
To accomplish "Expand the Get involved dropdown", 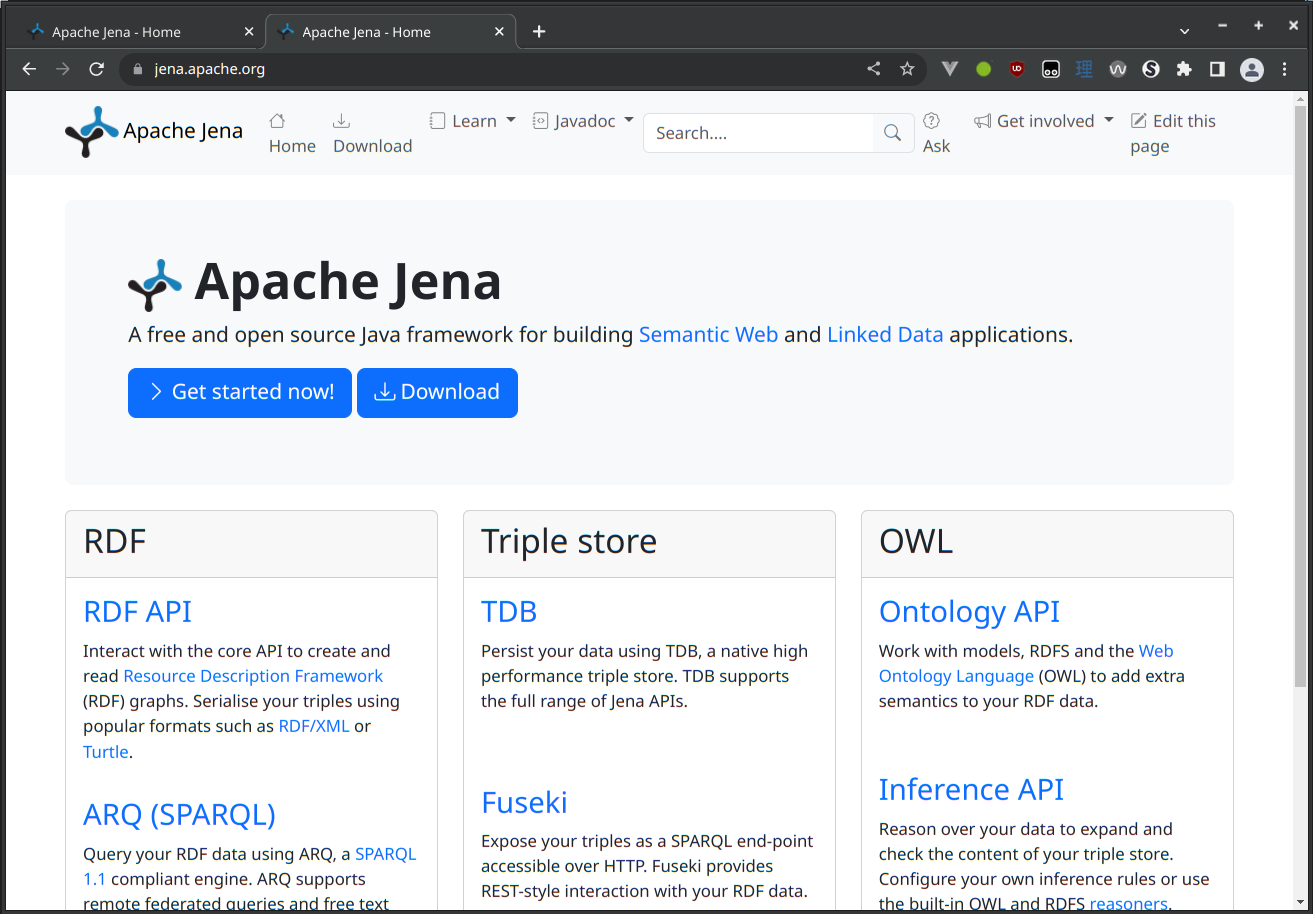I will 1044,121.
